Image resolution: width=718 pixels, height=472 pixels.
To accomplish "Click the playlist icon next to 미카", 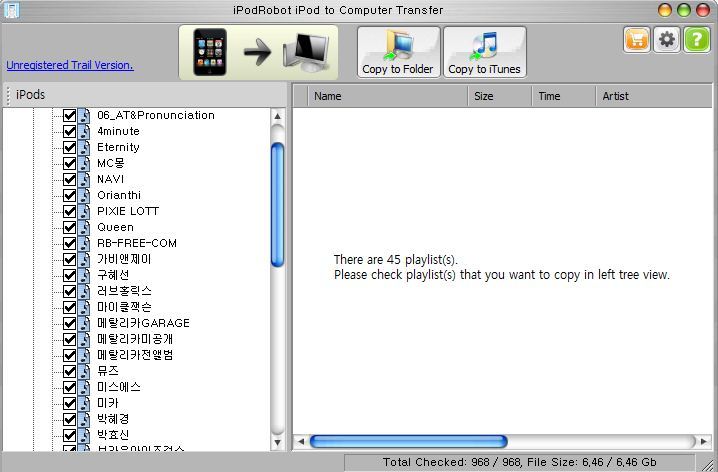I will [84, 403].
